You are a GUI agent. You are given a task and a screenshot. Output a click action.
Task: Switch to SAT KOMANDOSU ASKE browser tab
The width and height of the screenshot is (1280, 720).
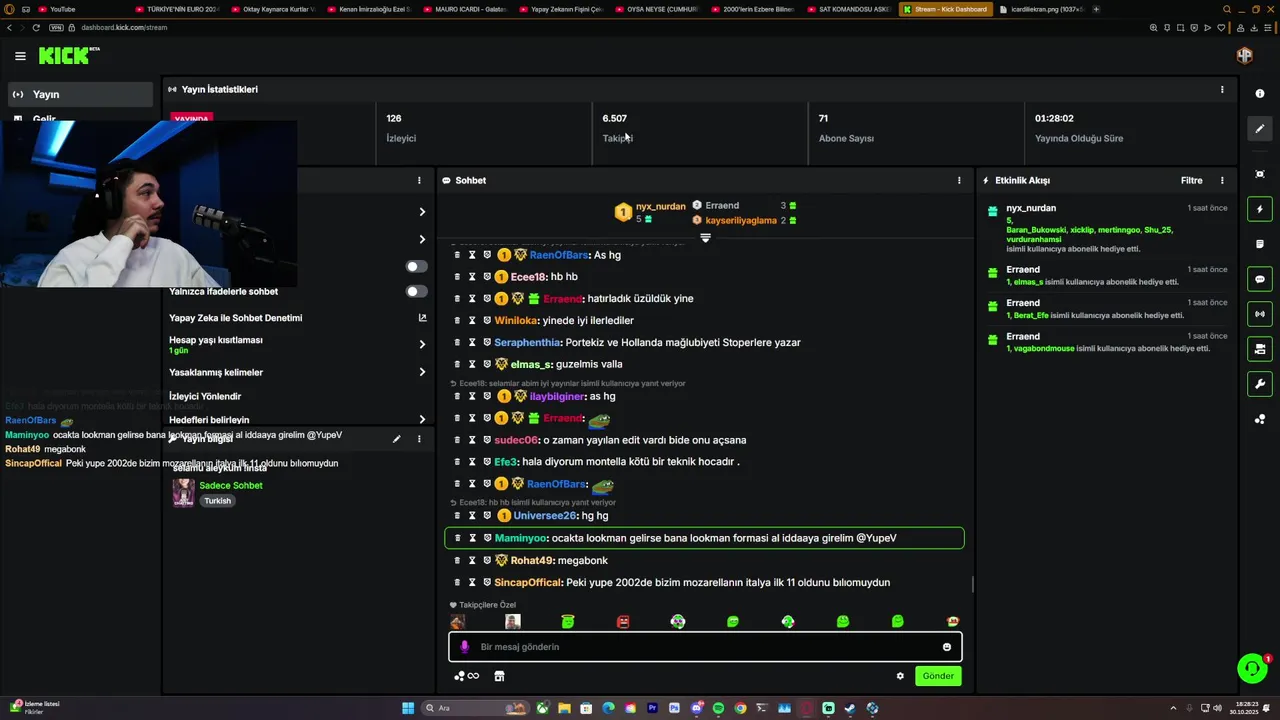[x=847, y=9]
